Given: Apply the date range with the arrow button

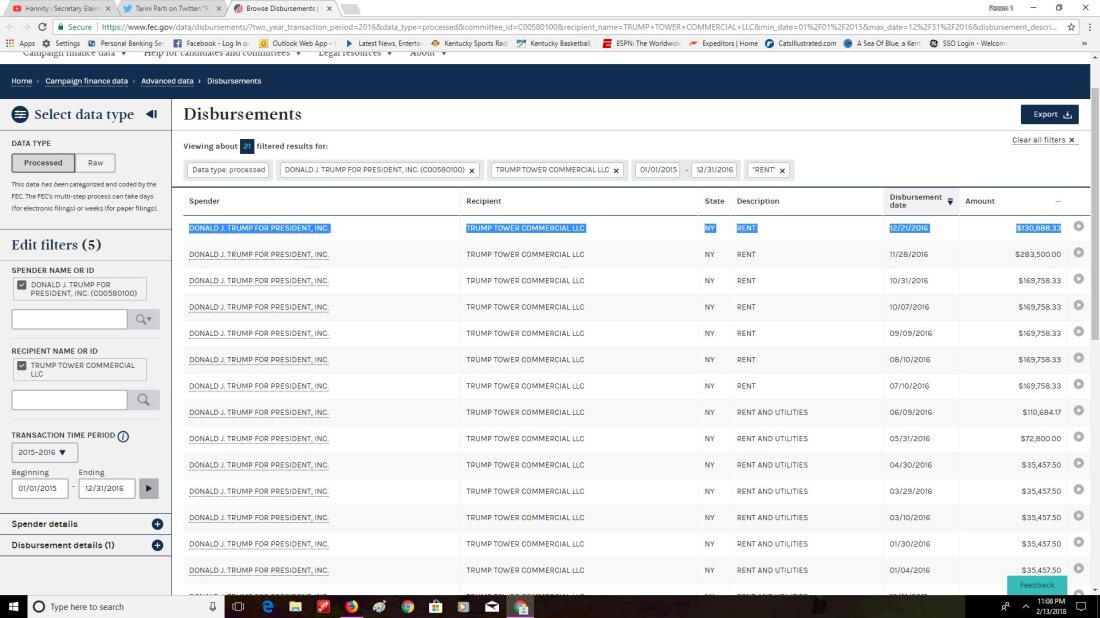Looking at the screenshot, I should pyautogui.click(x=149, y=488).
